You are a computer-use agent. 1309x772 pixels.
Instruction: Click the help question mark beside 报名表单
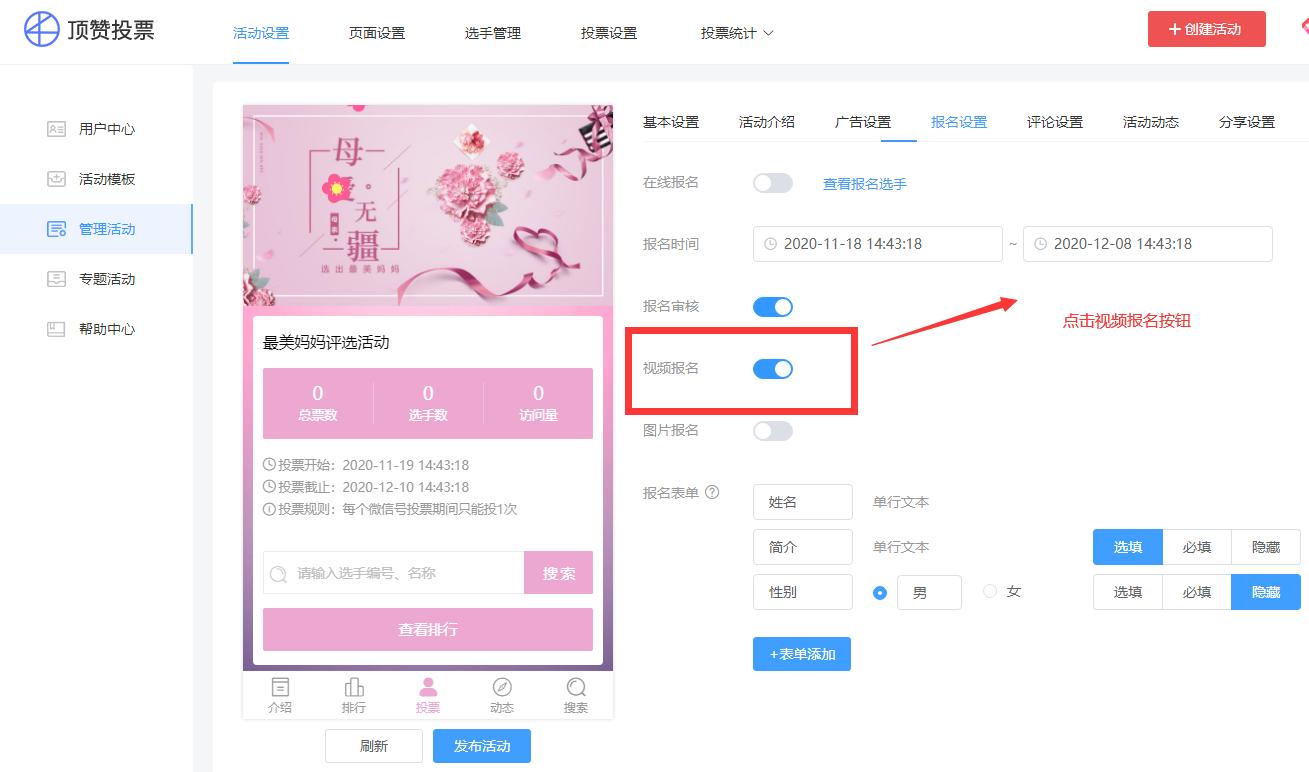coord(711,491)
